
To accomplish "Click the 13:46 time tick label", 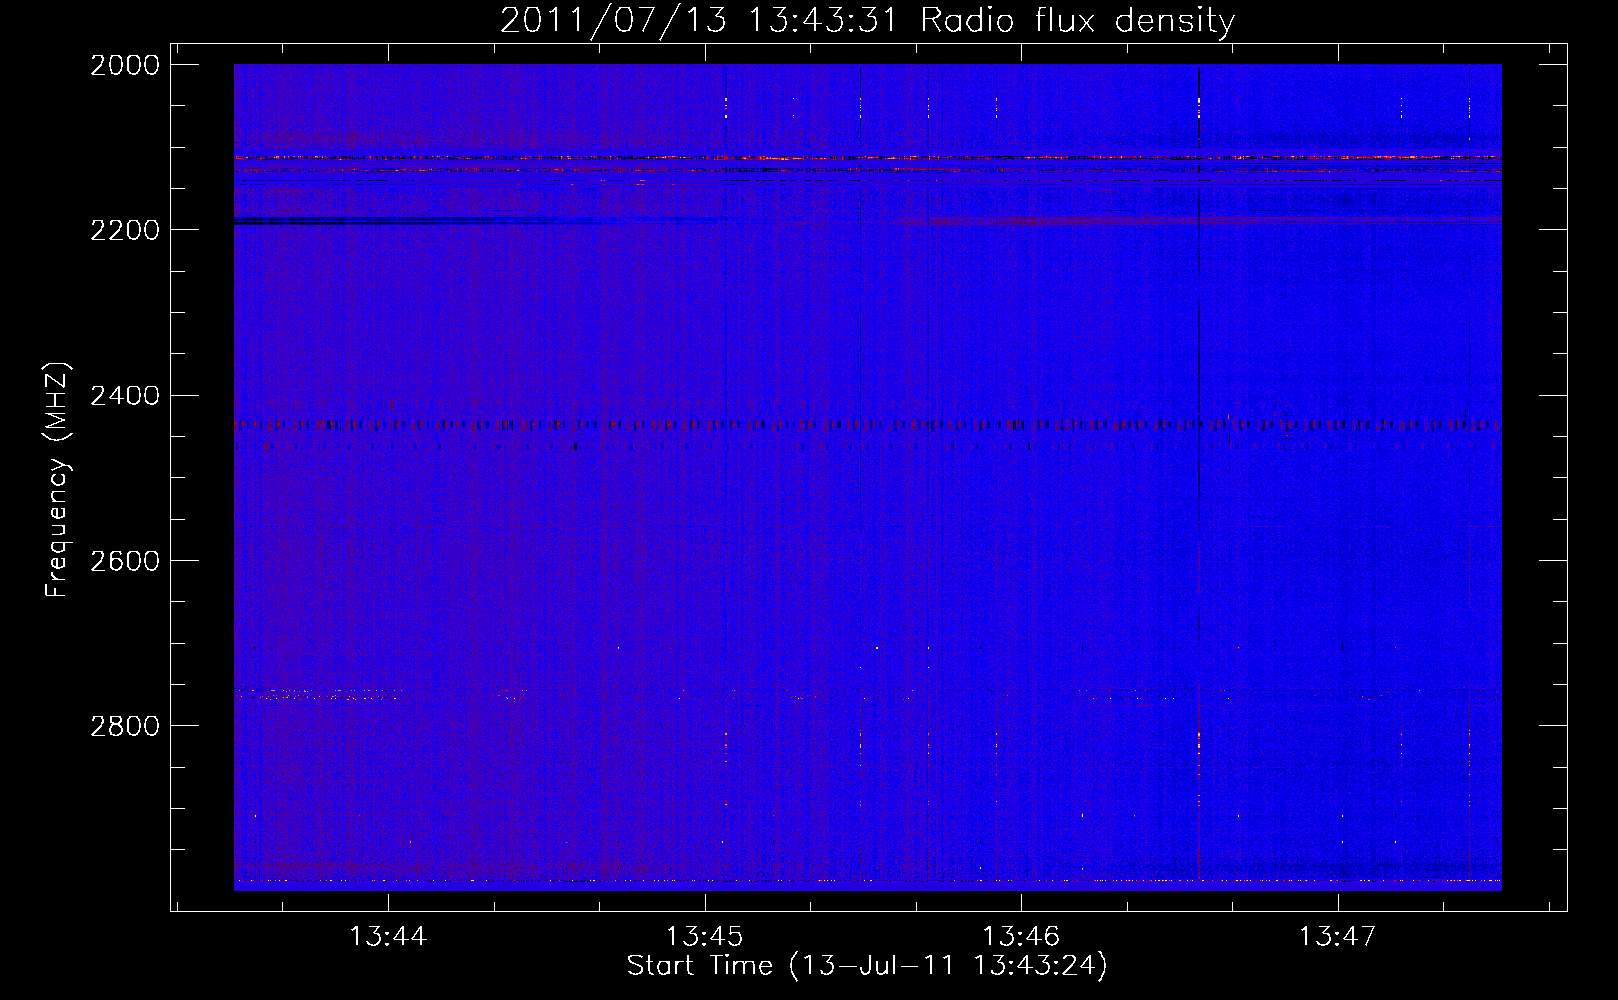I will [x=1021, y=936].
